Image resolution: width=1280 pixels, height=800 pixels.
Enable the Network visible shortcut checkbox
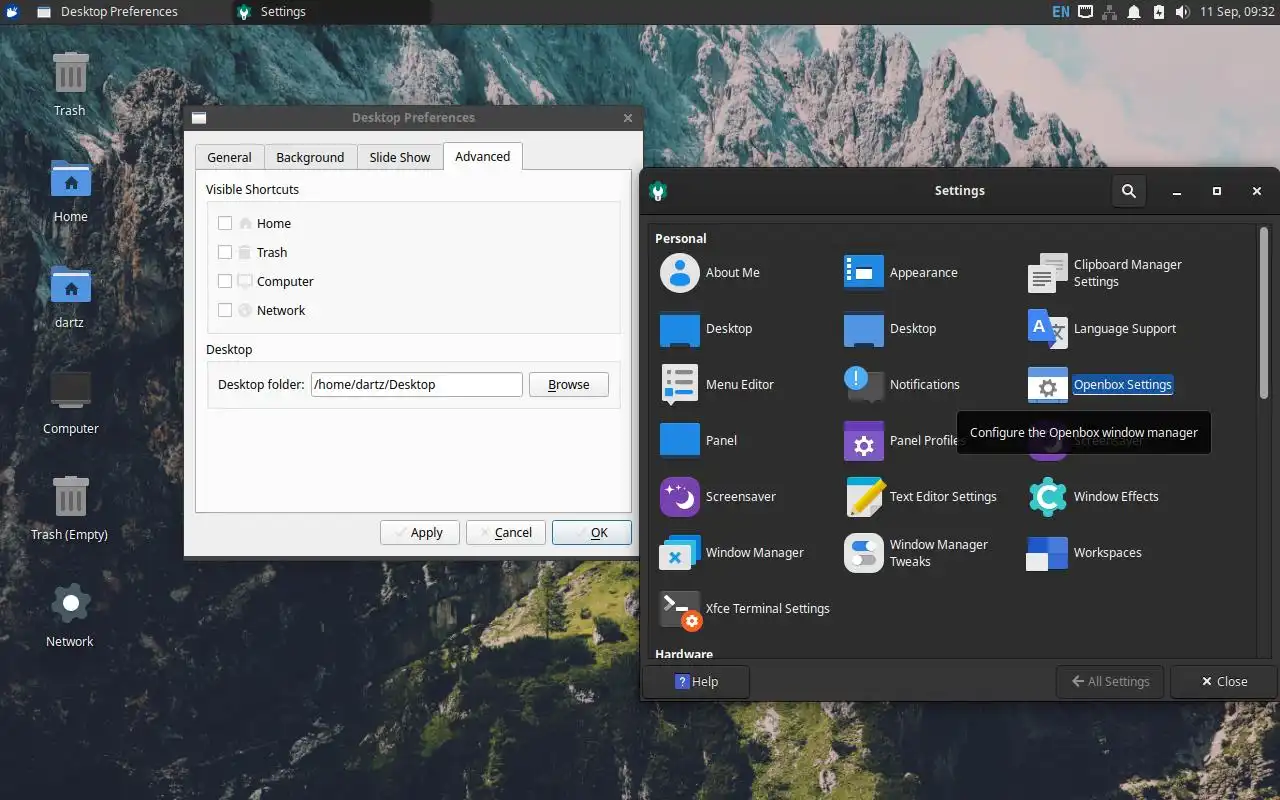[225, 310]
